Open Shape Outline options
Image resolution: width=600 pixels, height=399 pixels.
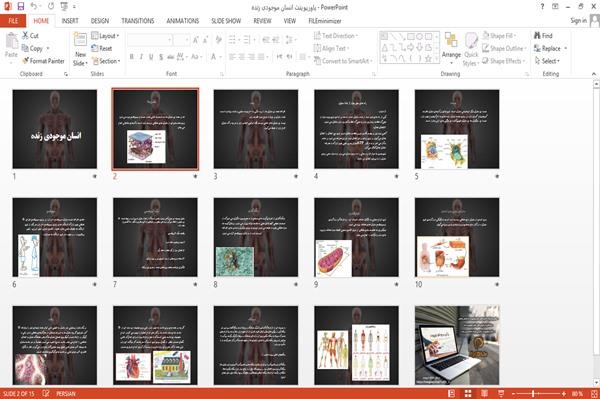(x=504, y=48)
